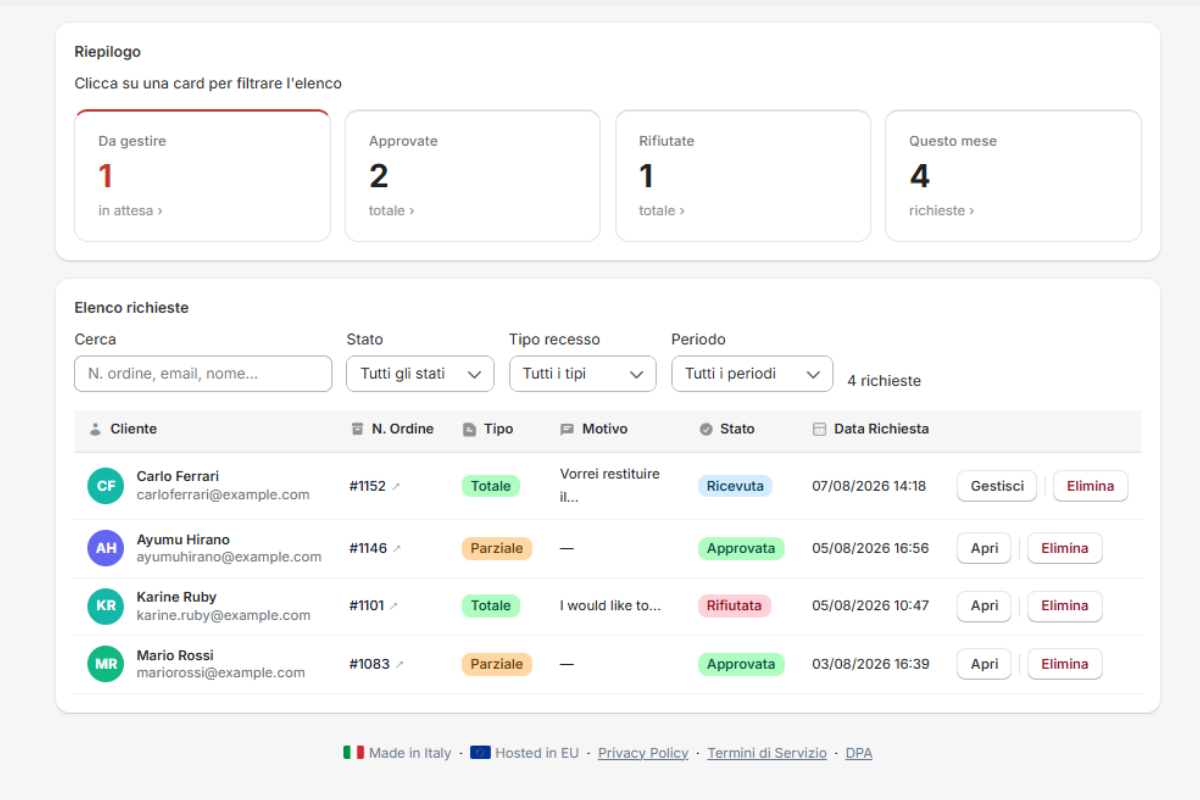Click Ayumu Hirano's 'Parziale' type badge
The height and width of the screenshot is (800, 1200).
pyautogui.click(x=497, y=548)
